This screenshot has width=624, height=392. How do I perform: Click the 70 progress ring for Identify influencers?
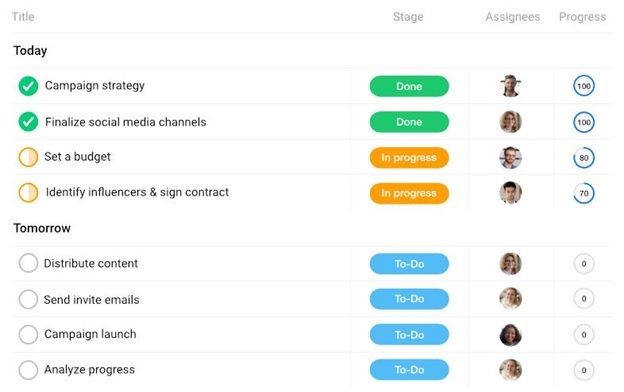584,193
